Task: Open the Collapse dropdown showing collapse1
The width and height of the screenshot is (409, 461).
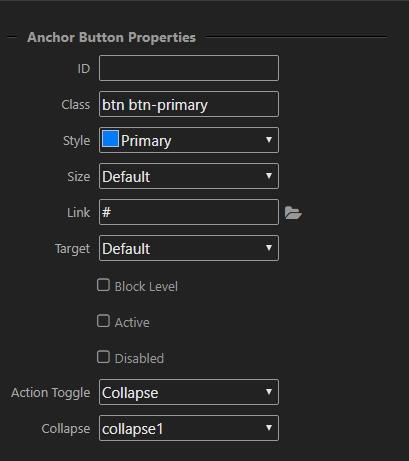Action: [x=189, y=428]
